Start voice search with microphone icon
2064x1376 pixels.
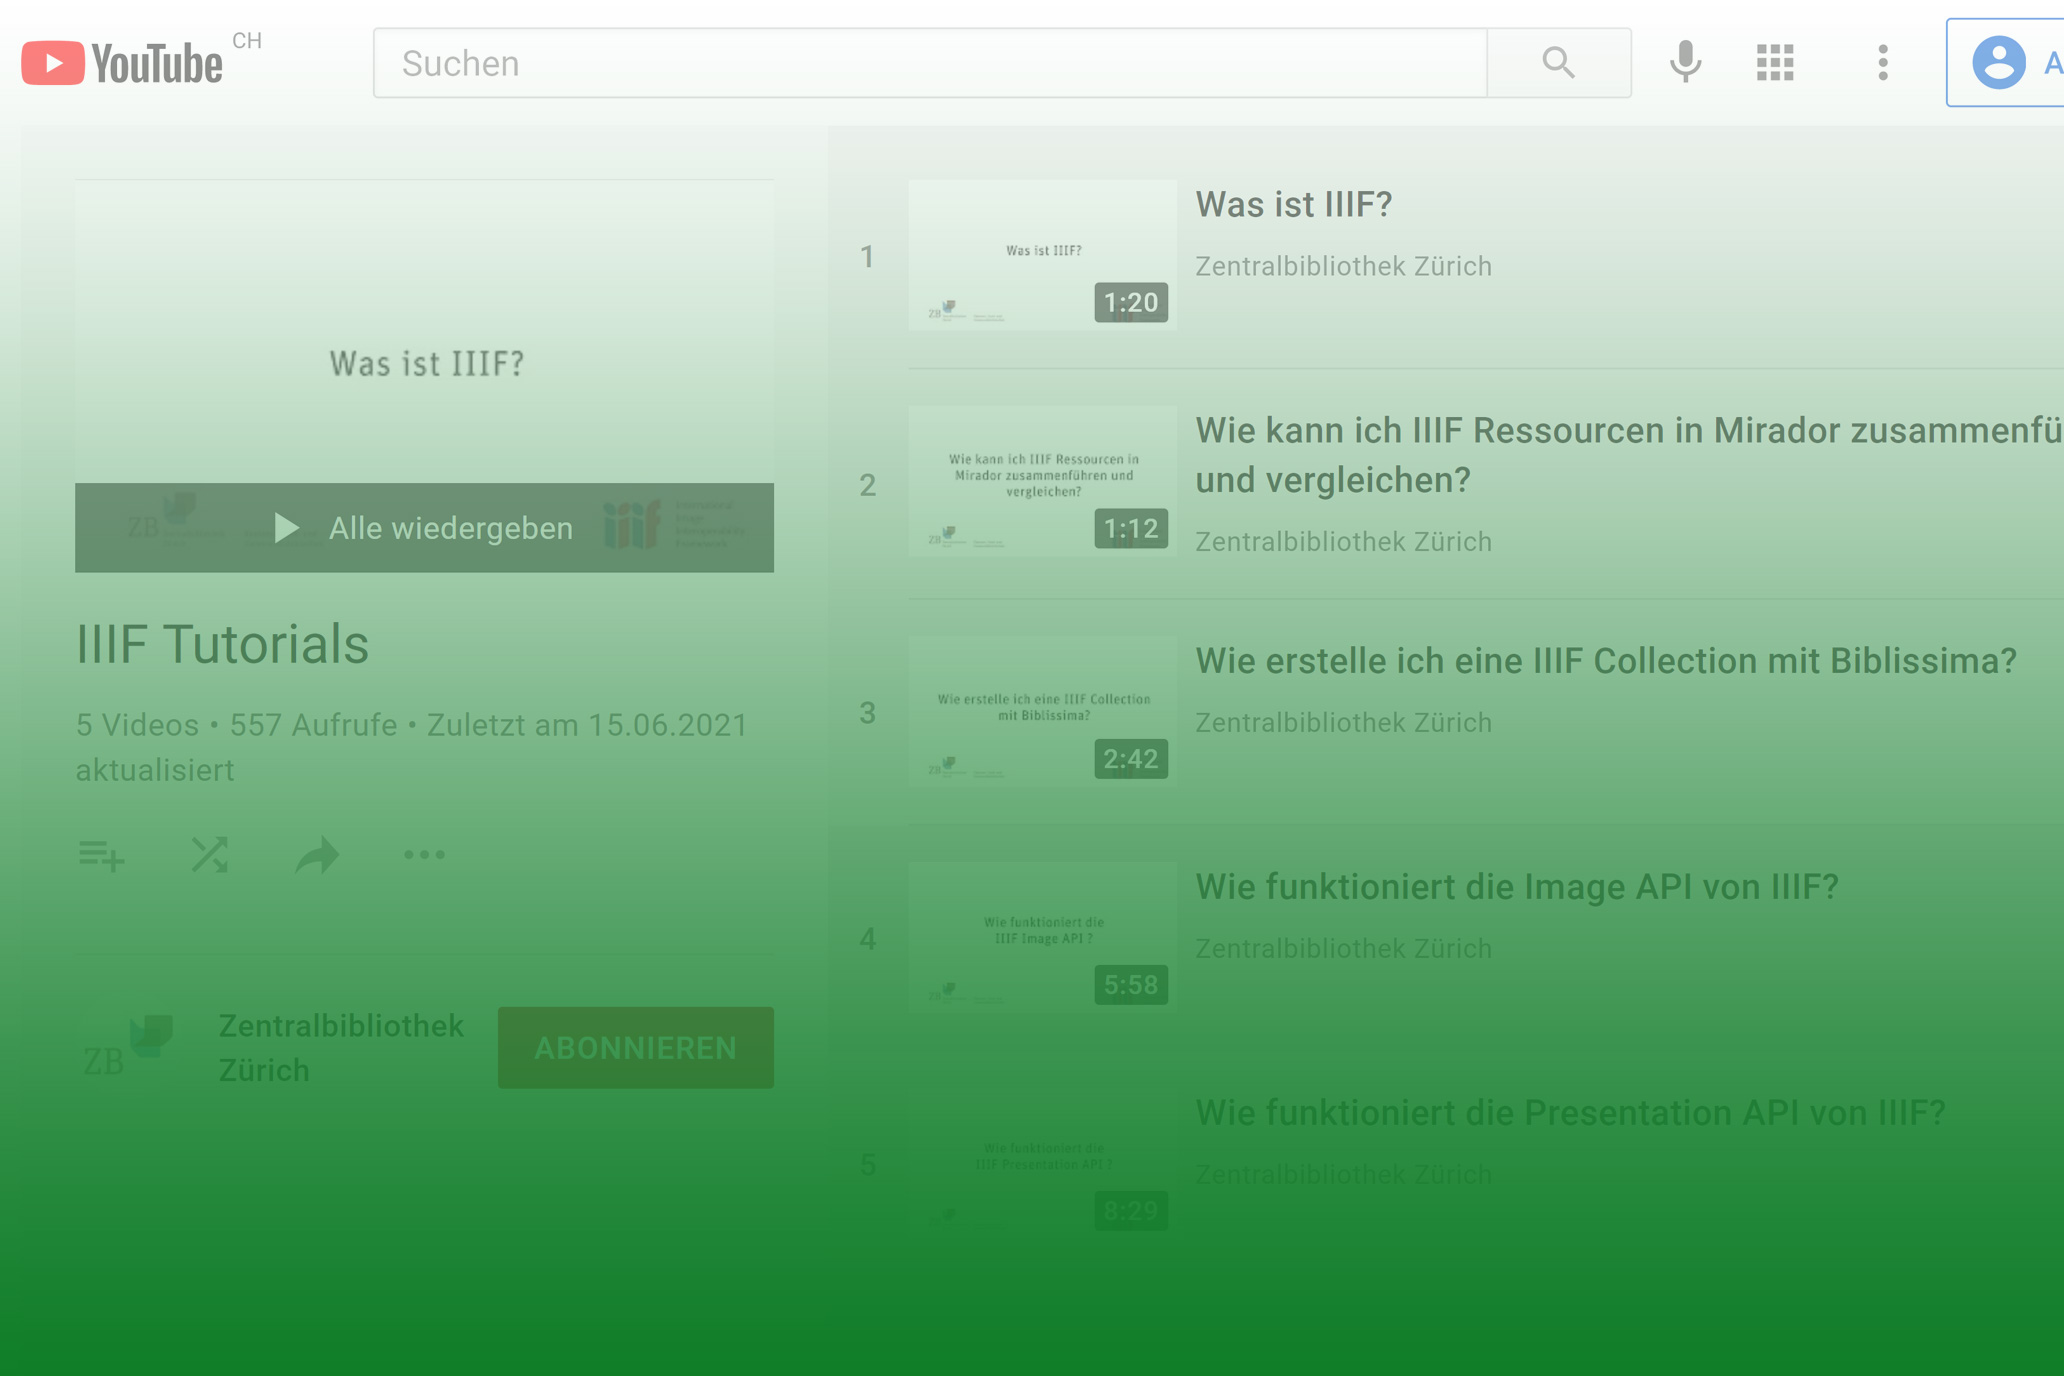pyautogui.click(x=1685, y=62)
